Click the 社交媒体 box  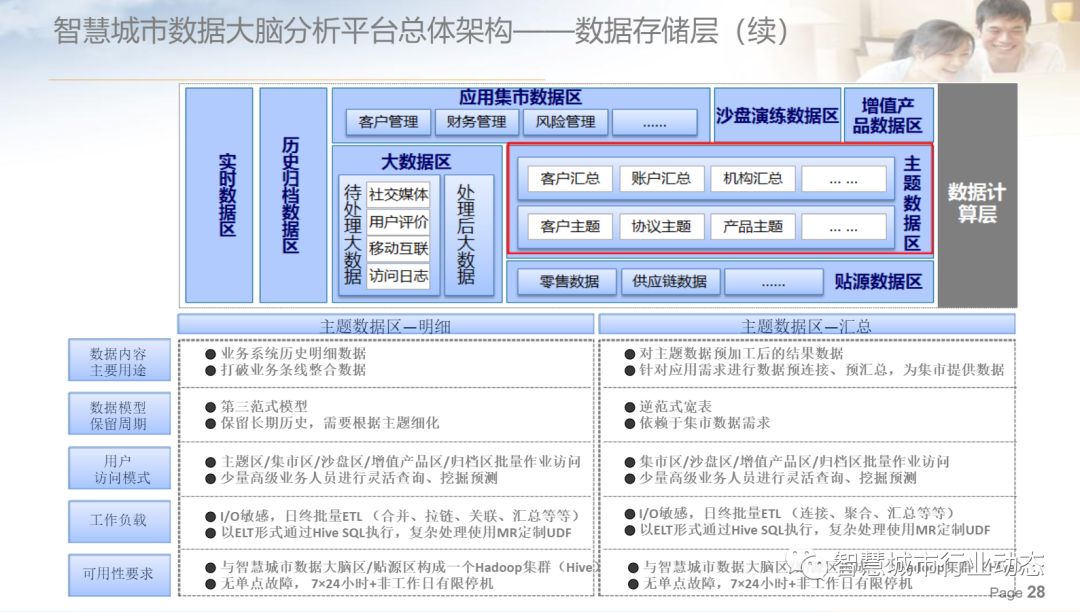tap(398, 195)
